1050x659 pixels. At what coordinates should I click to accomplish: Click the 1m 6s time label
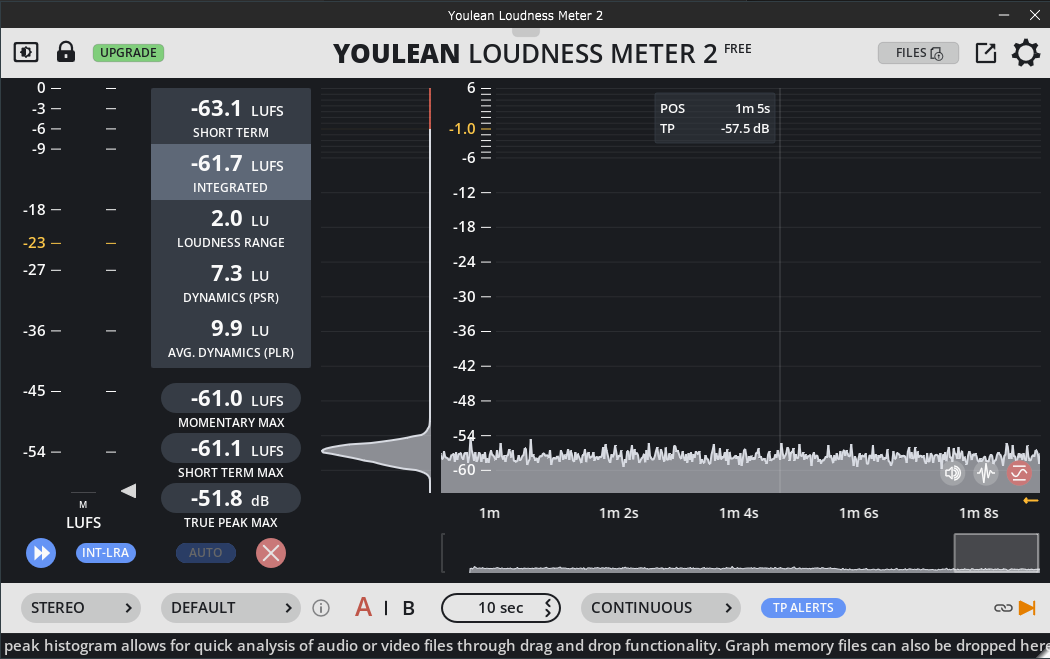pyautogui.click(x=858, y=513)
